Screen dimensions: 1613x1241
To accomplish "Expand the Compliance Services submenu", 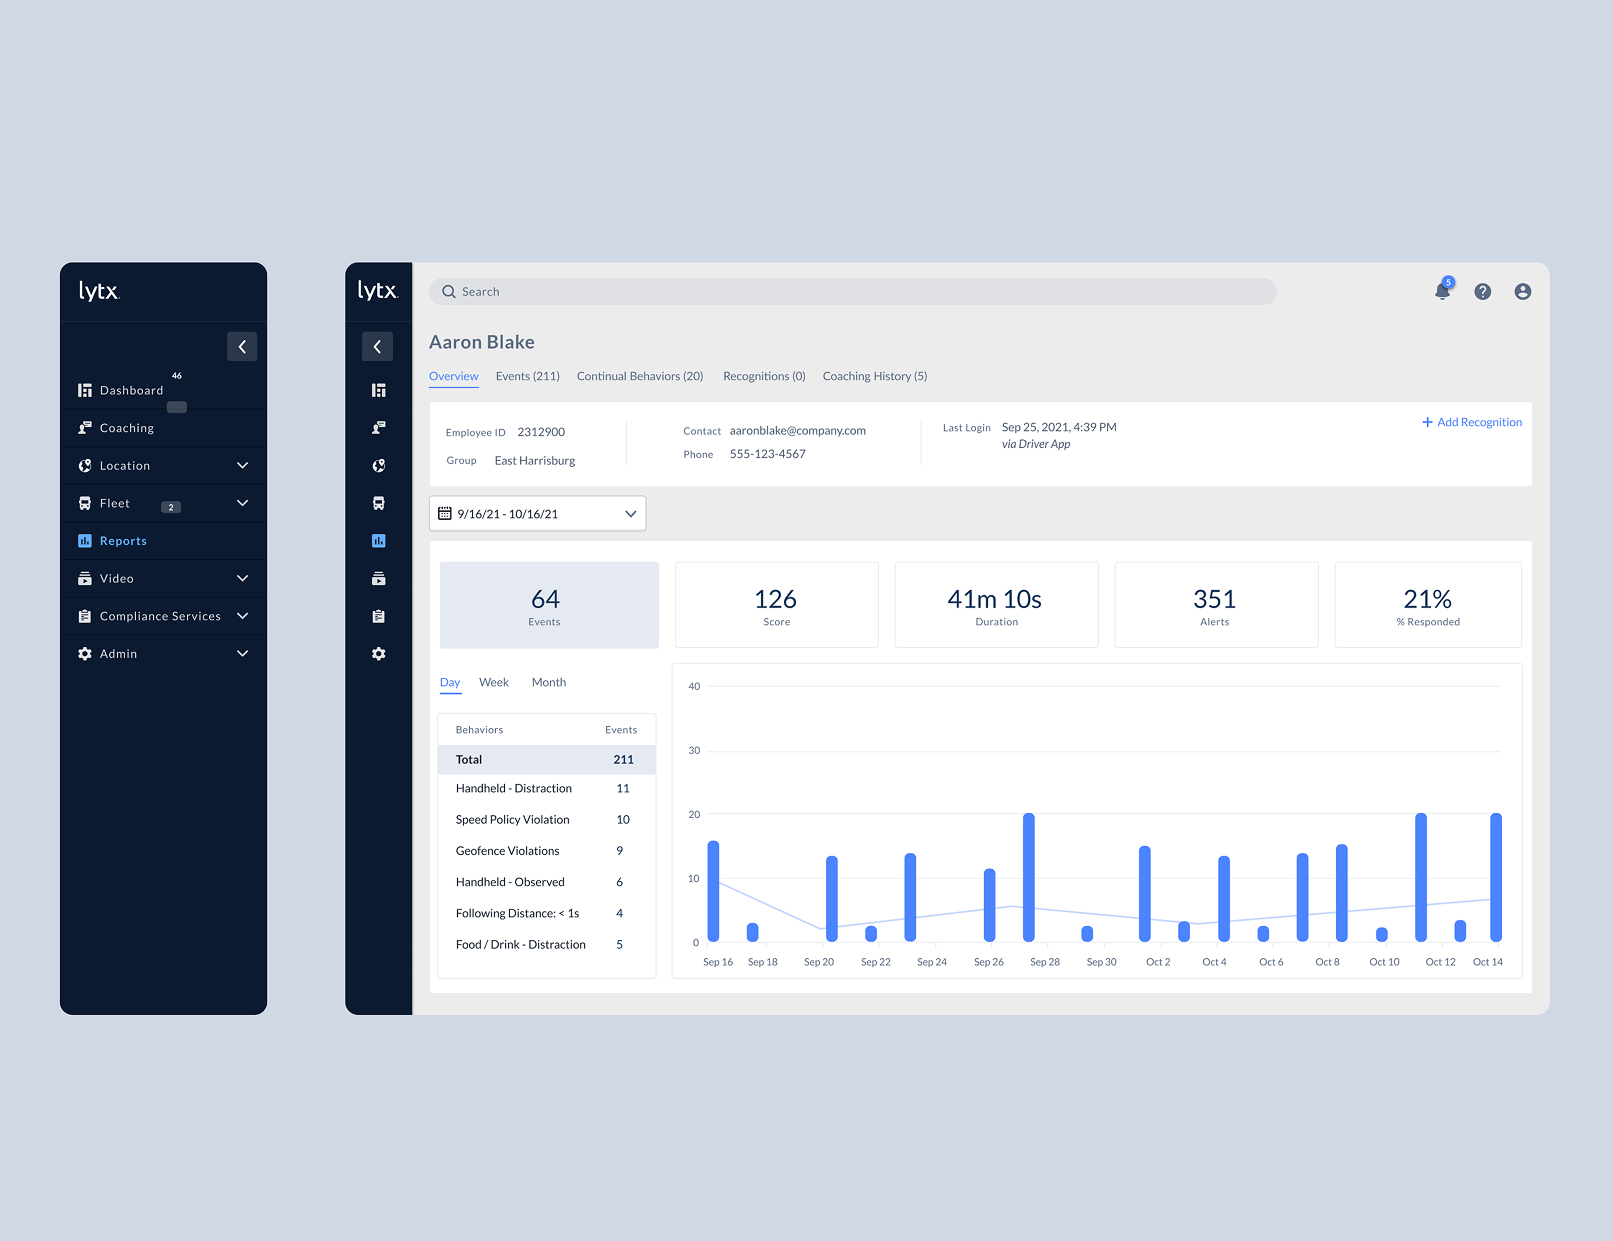I will coord(242,616).
